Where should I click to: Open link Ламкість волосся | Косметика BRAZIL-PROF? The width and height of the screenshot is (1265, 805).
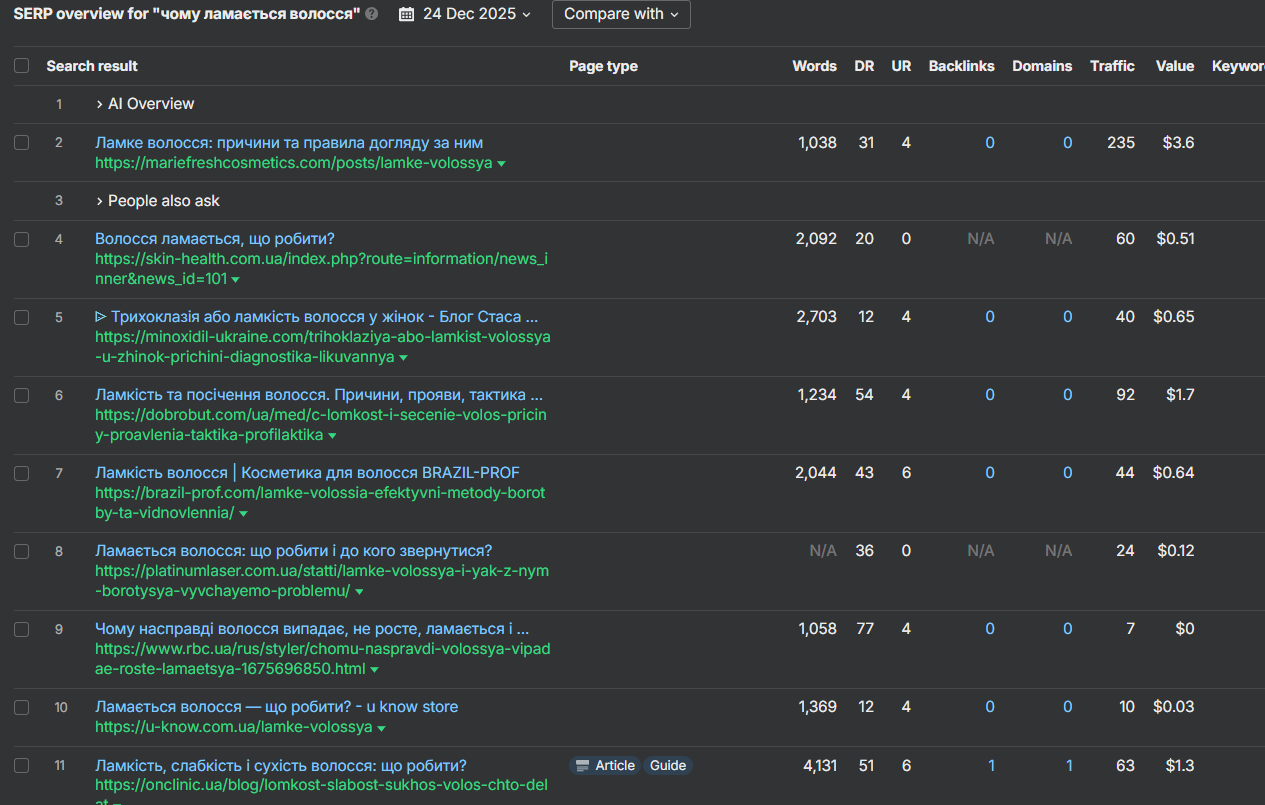[x=307, y=473]
